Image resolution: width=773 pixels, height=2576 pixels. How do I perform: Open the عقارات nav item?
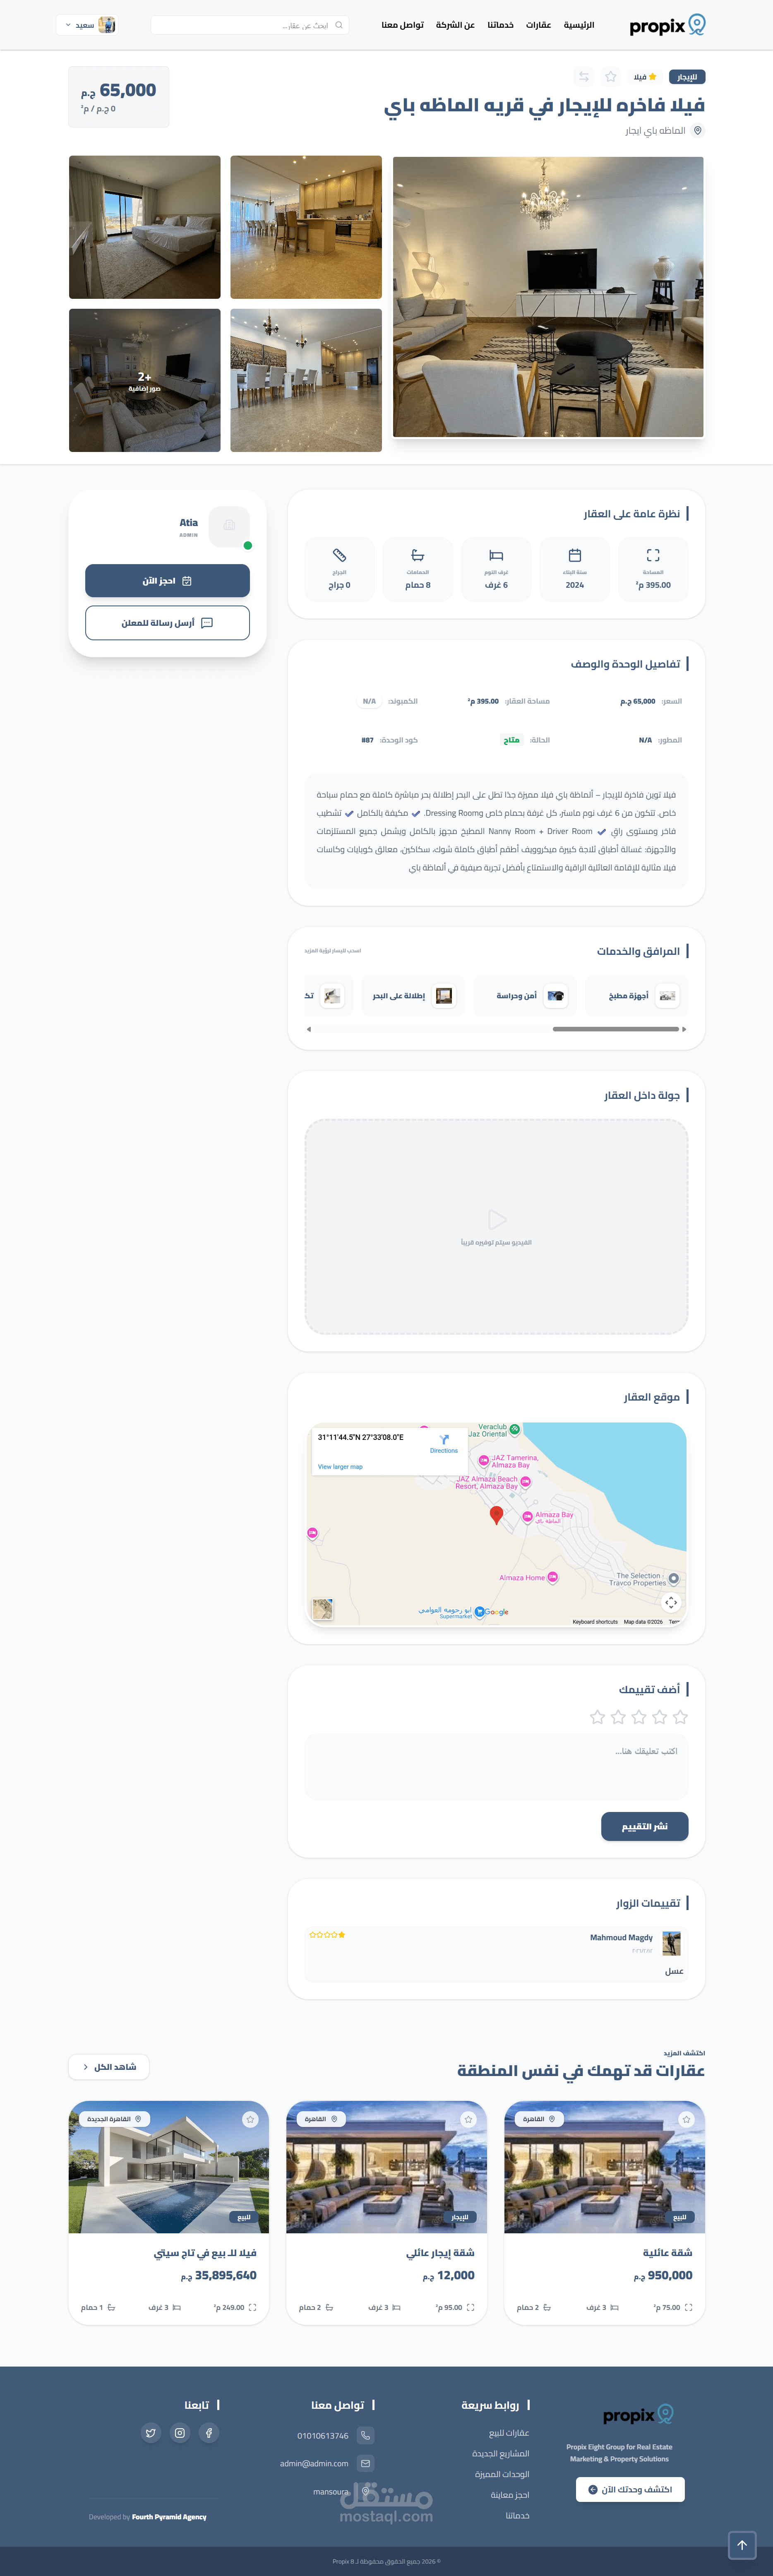click(539, 25)
